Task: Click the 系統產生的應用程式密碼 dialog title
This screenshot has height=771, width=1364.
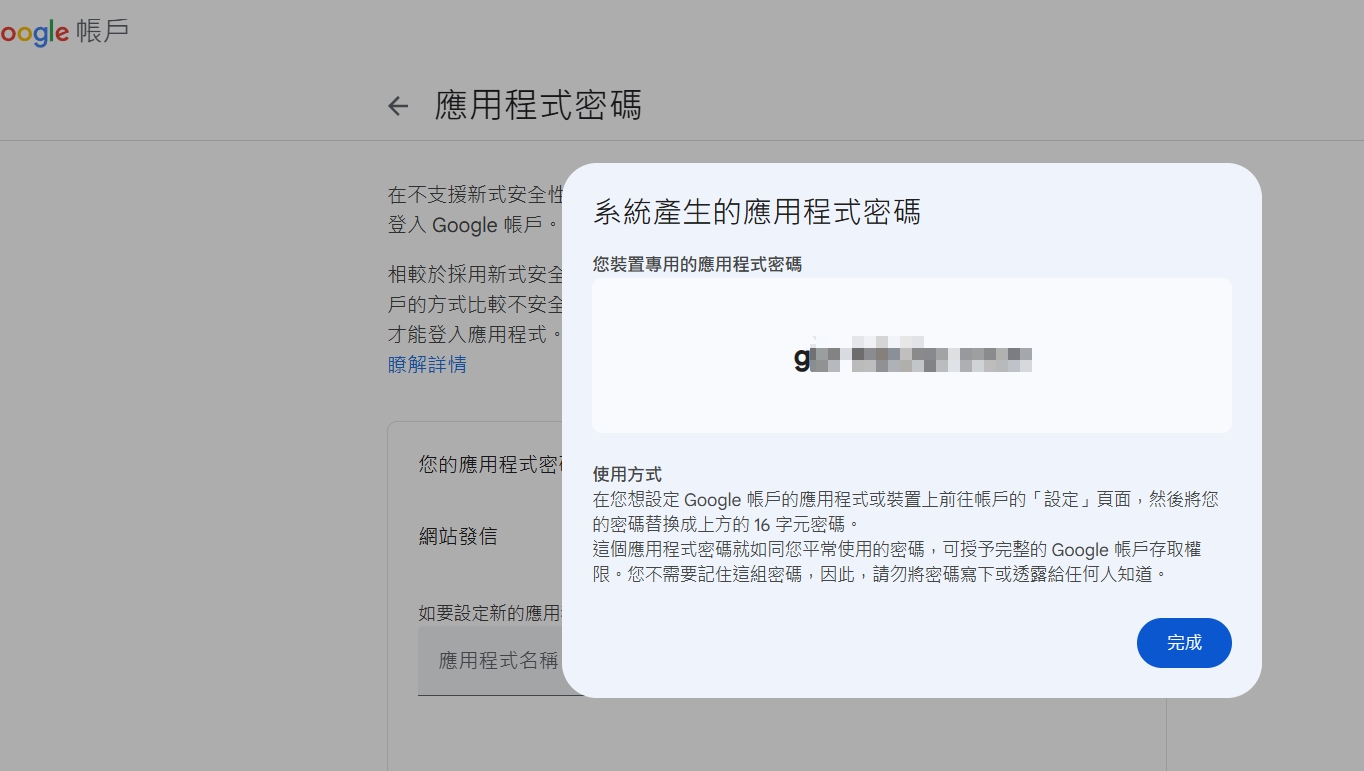Action: pyautogui.click(x=757, y=212)
